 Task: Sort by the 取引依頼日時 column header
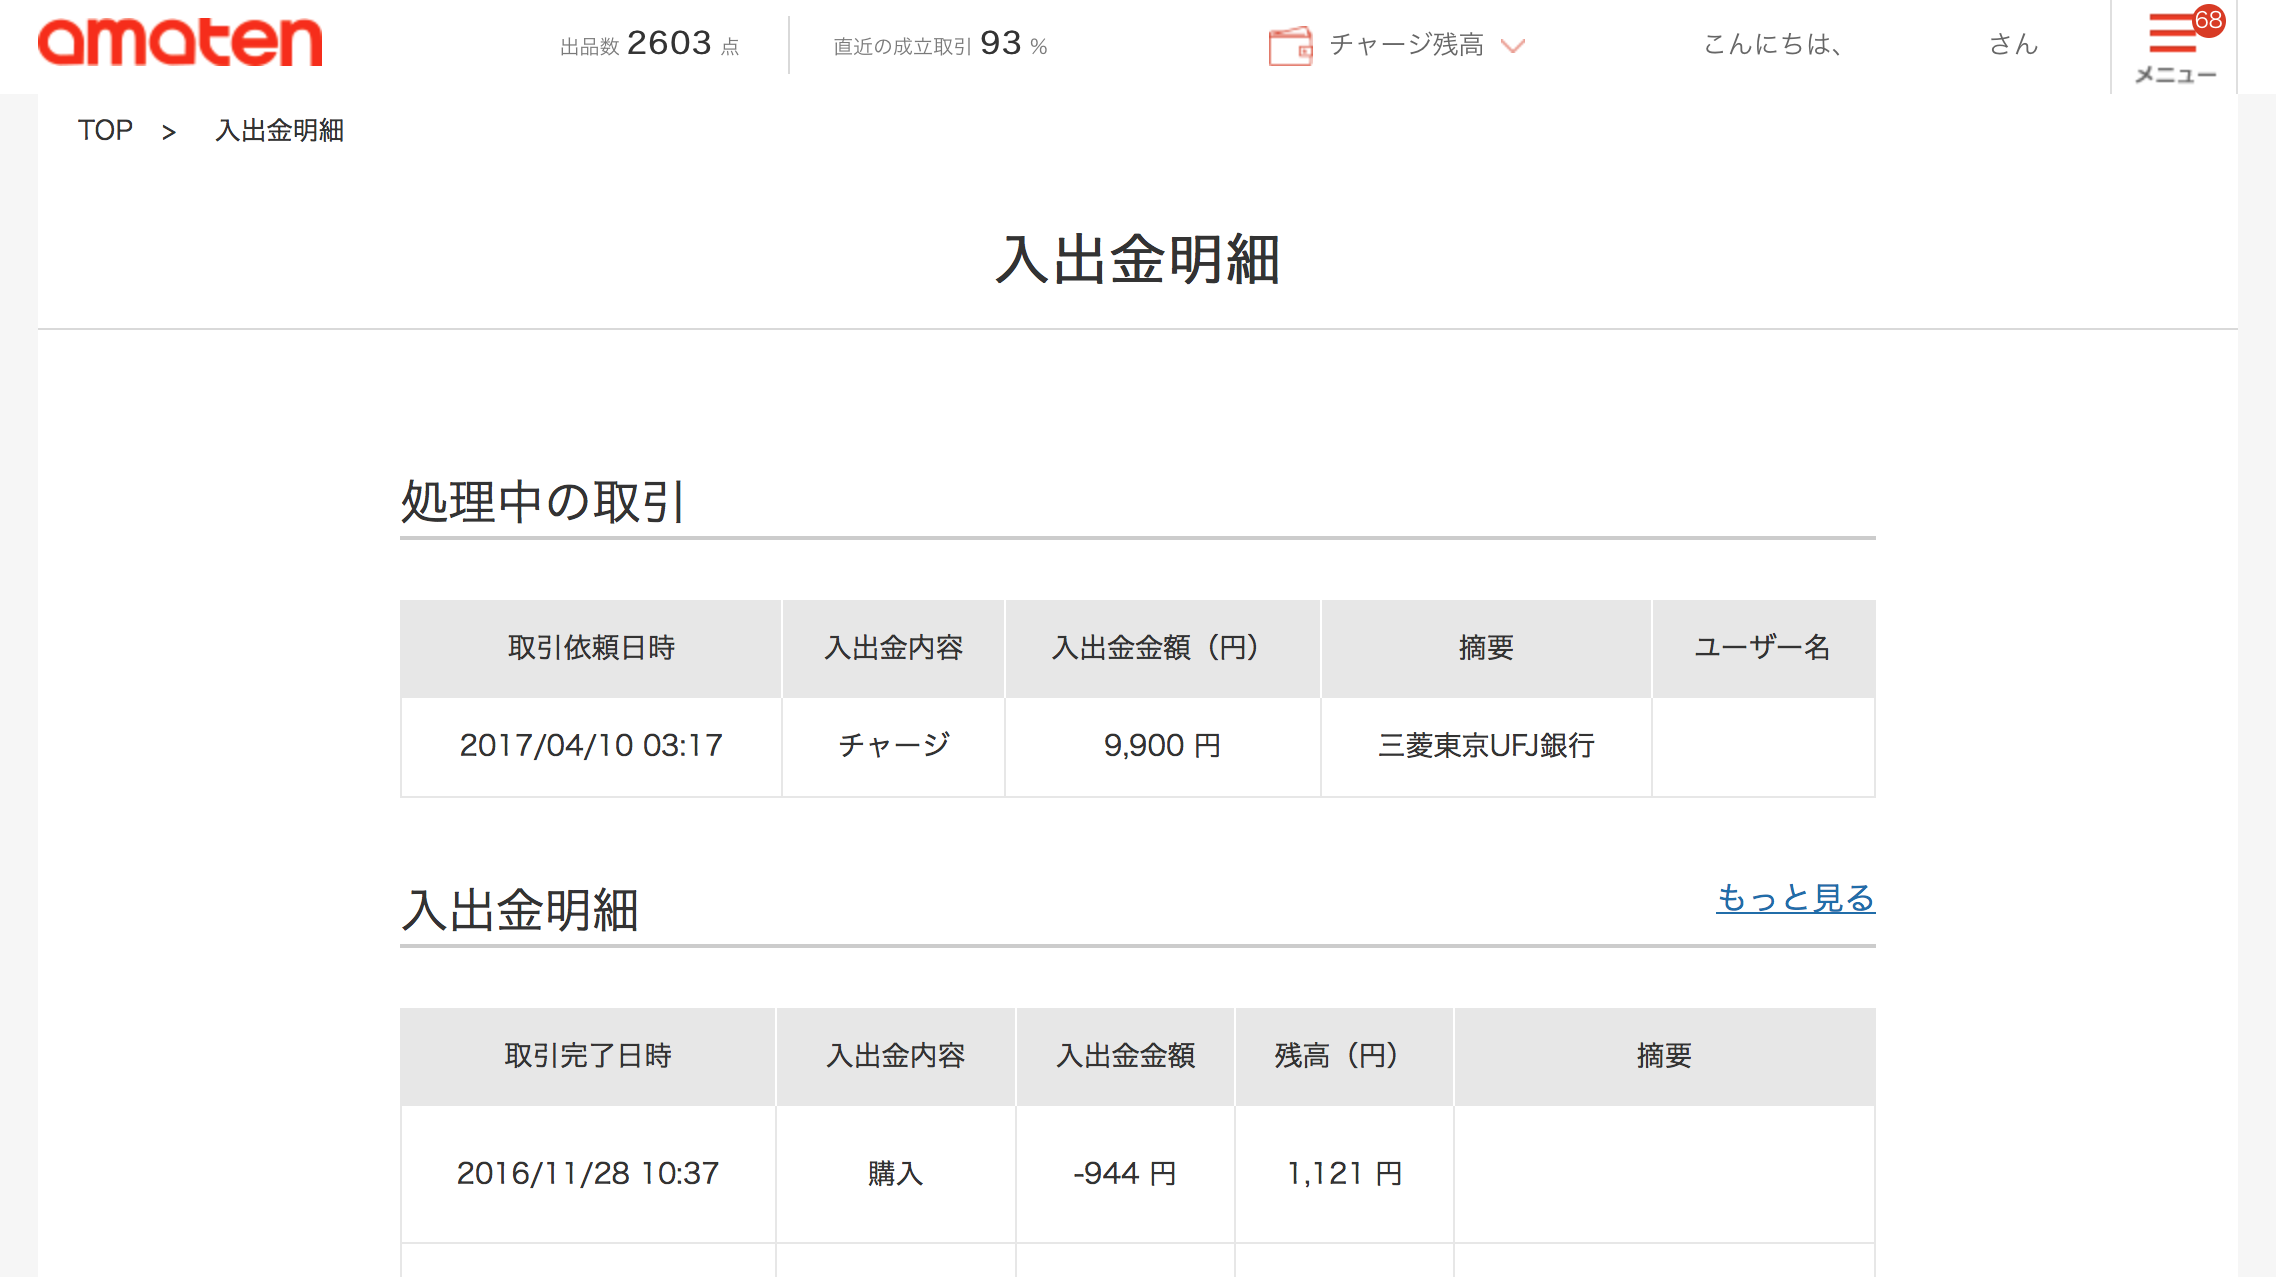click(x=590, y=648)
